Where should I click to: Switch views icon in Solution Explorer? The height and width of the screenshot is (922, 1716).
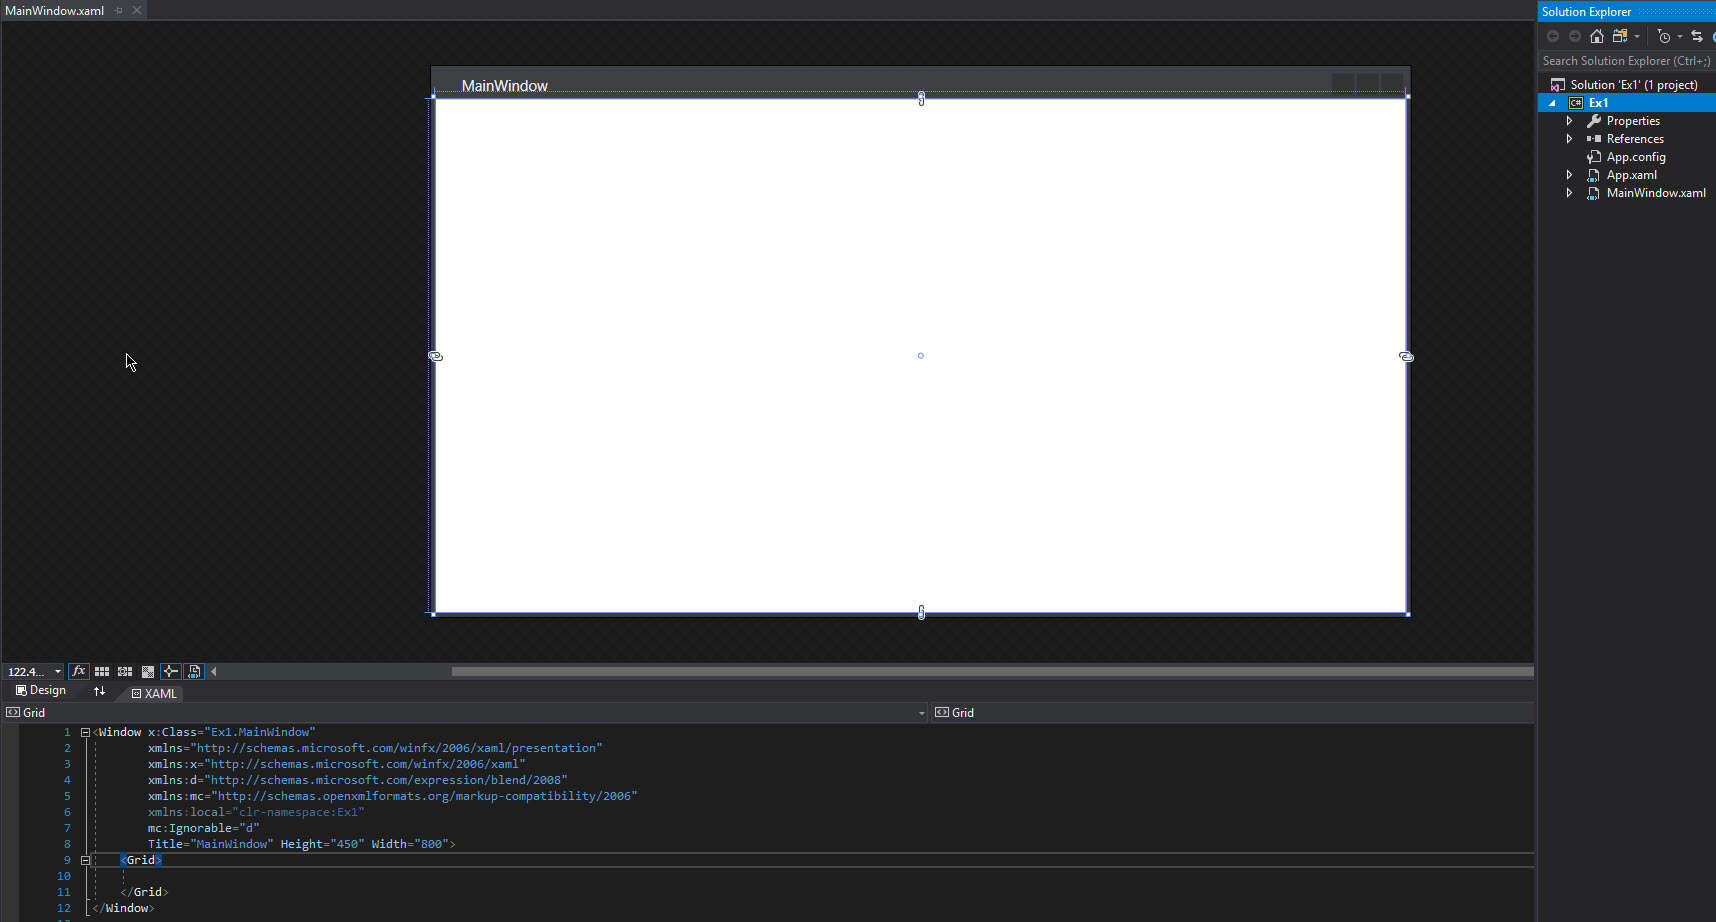1620,36
